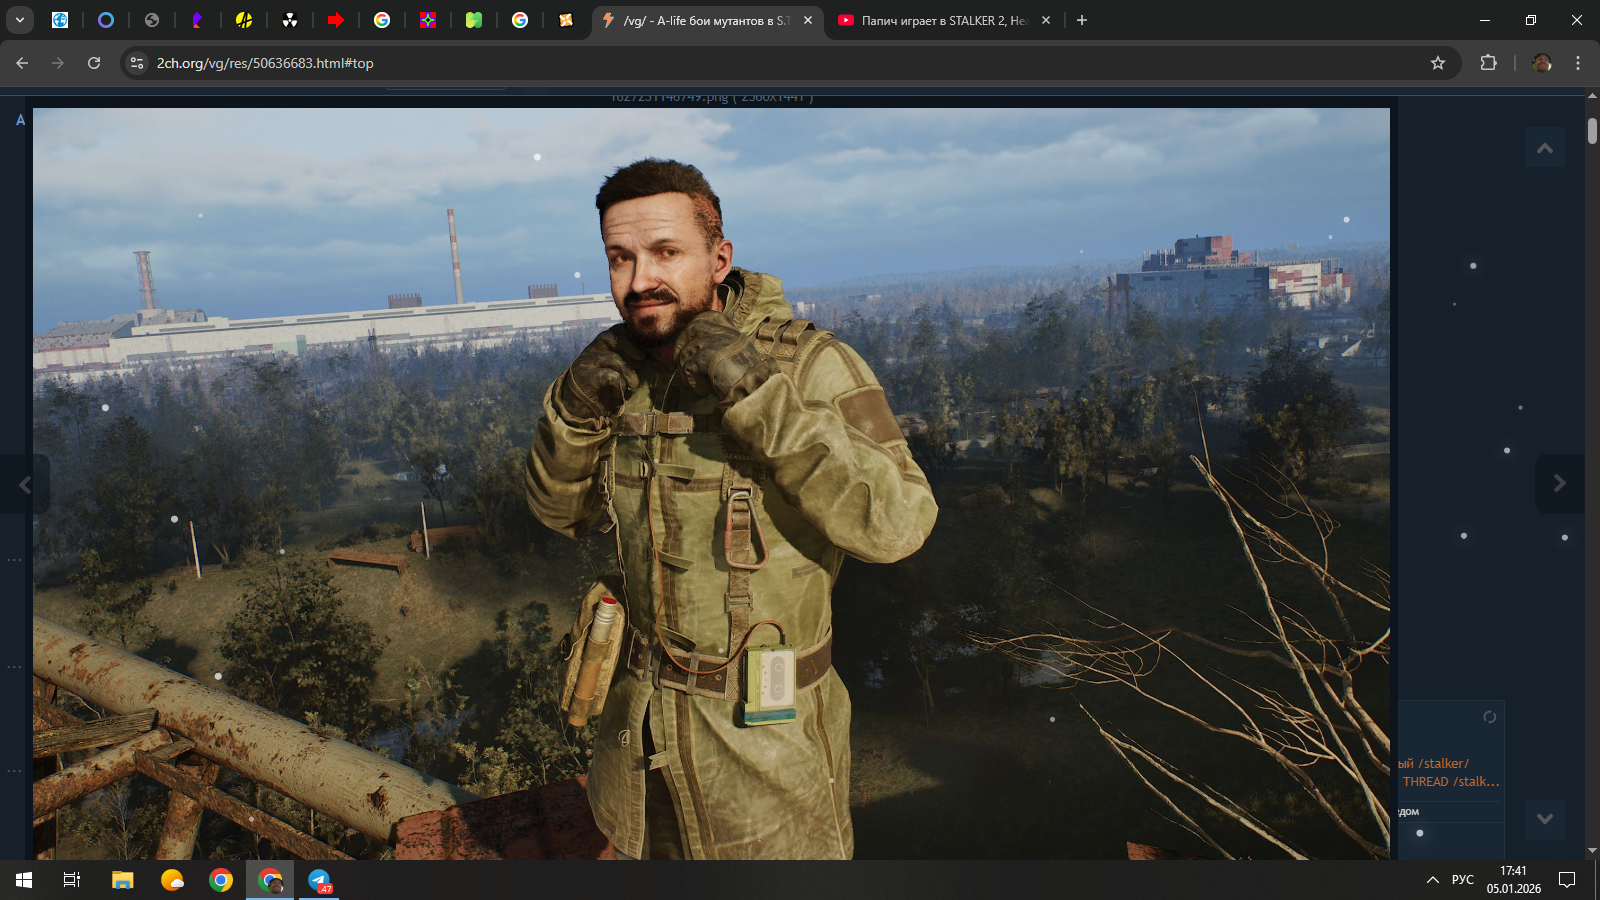The width and height of the screenshot is (1600, 900).
Task: Click the refresh icon in the side panel
Action: [x=1489, y=717]
